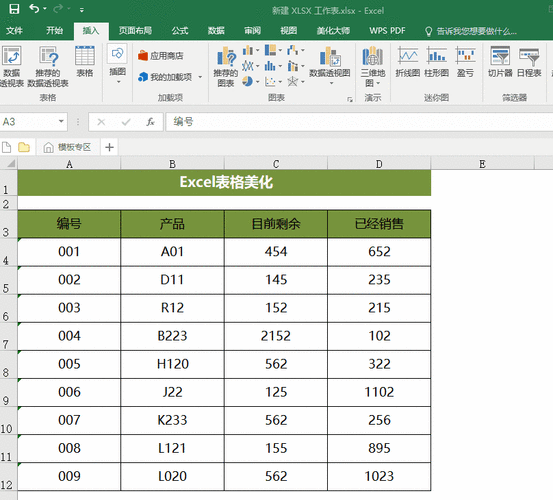This screenshot has height=500, width=553.
Task: Open the 美化大师 tab
Action: click(x=333, y=31)
